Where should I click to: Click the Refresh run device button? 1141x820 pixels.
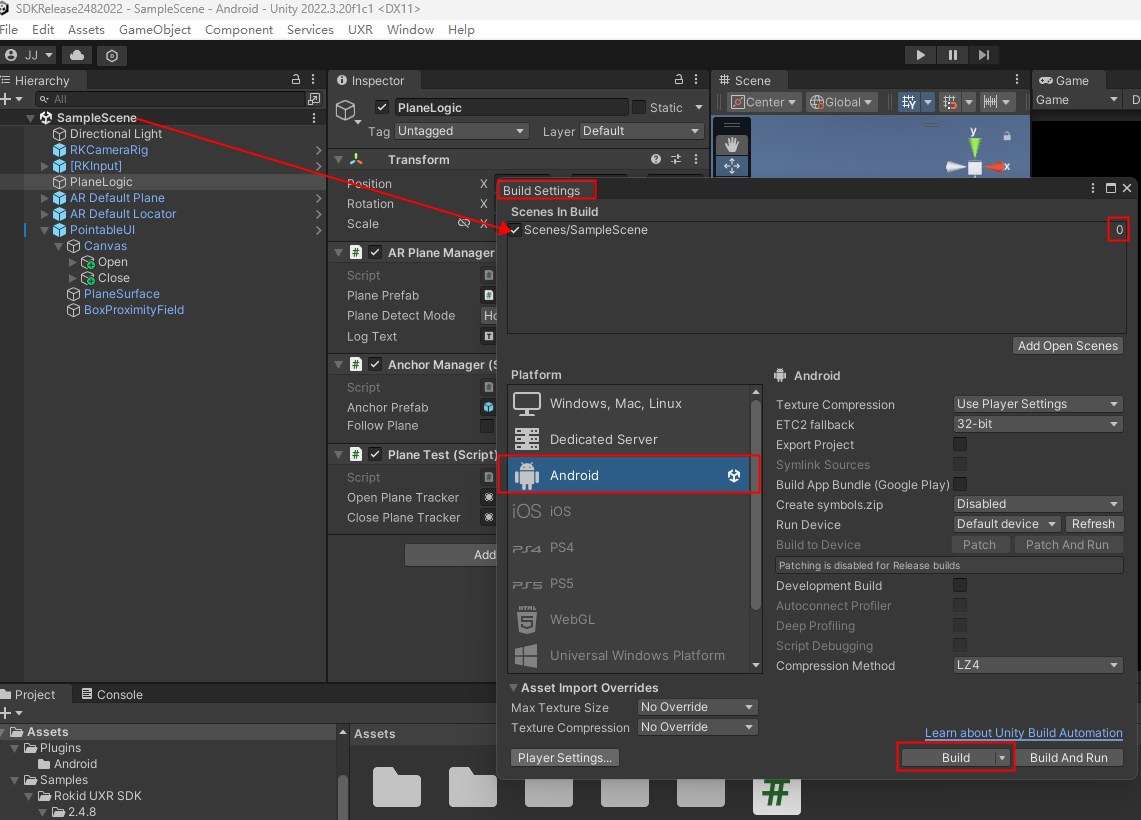[1093, 524]
